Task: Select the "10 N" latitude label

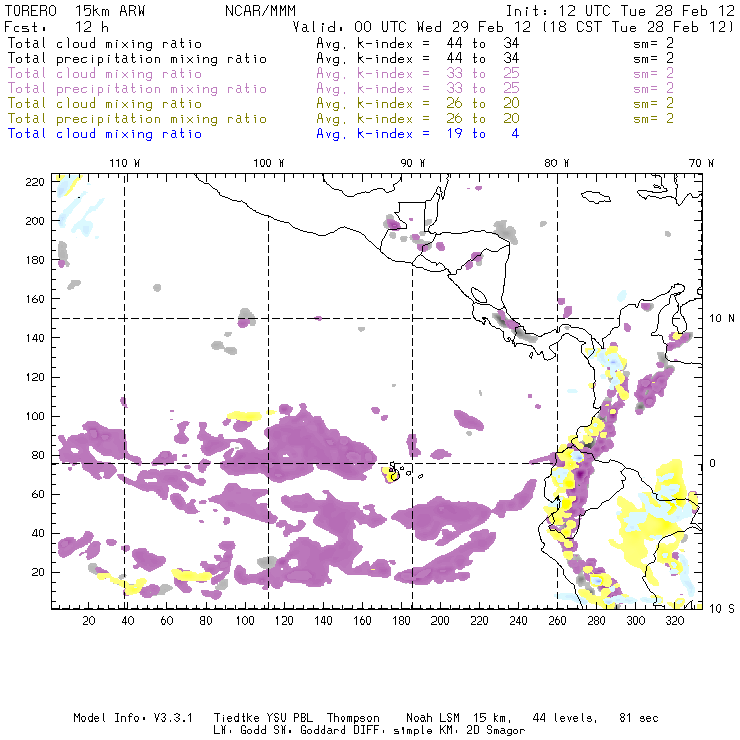Action: coord(722,319)
